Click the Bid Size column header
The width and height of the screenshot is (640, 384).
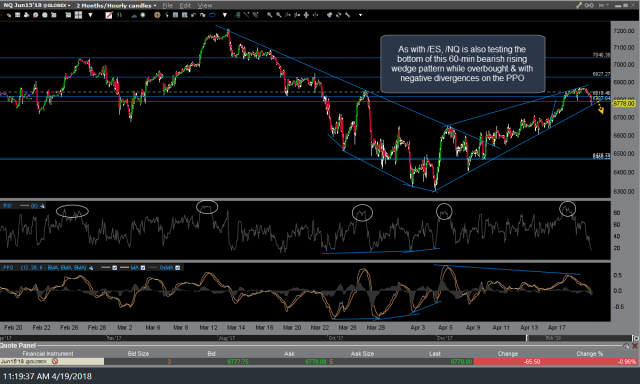pos(138,353)
